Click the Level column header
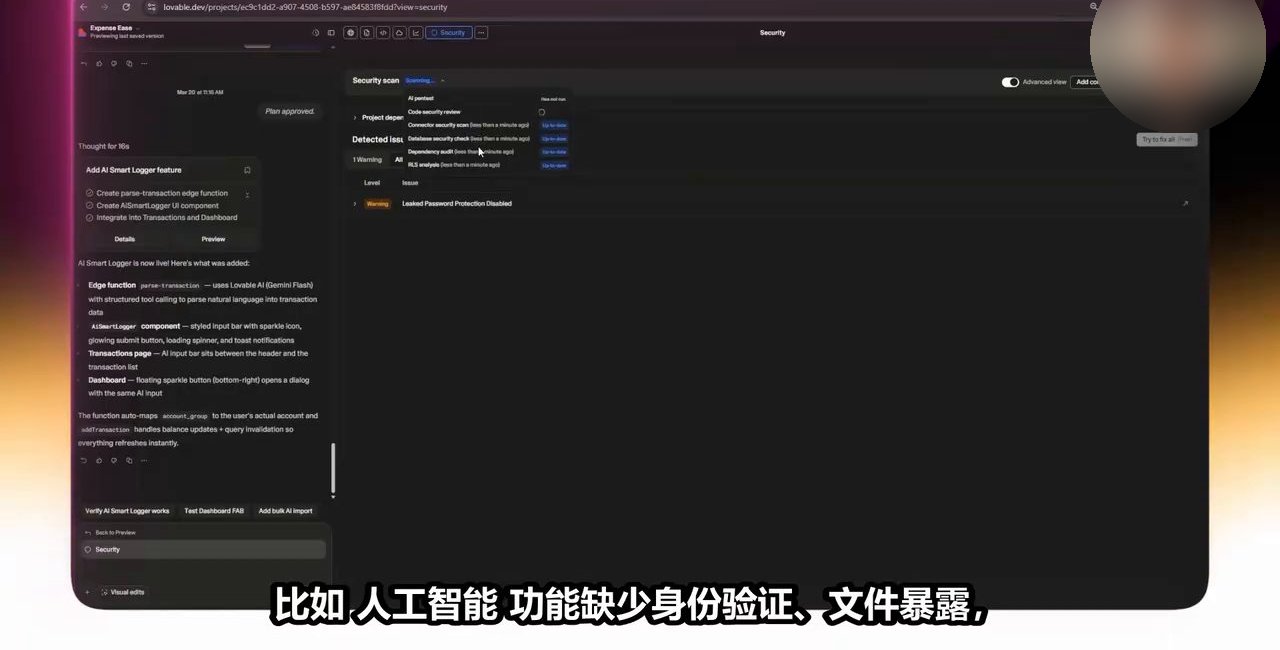This screenshot has width=1280, height=650. [372, 183]
